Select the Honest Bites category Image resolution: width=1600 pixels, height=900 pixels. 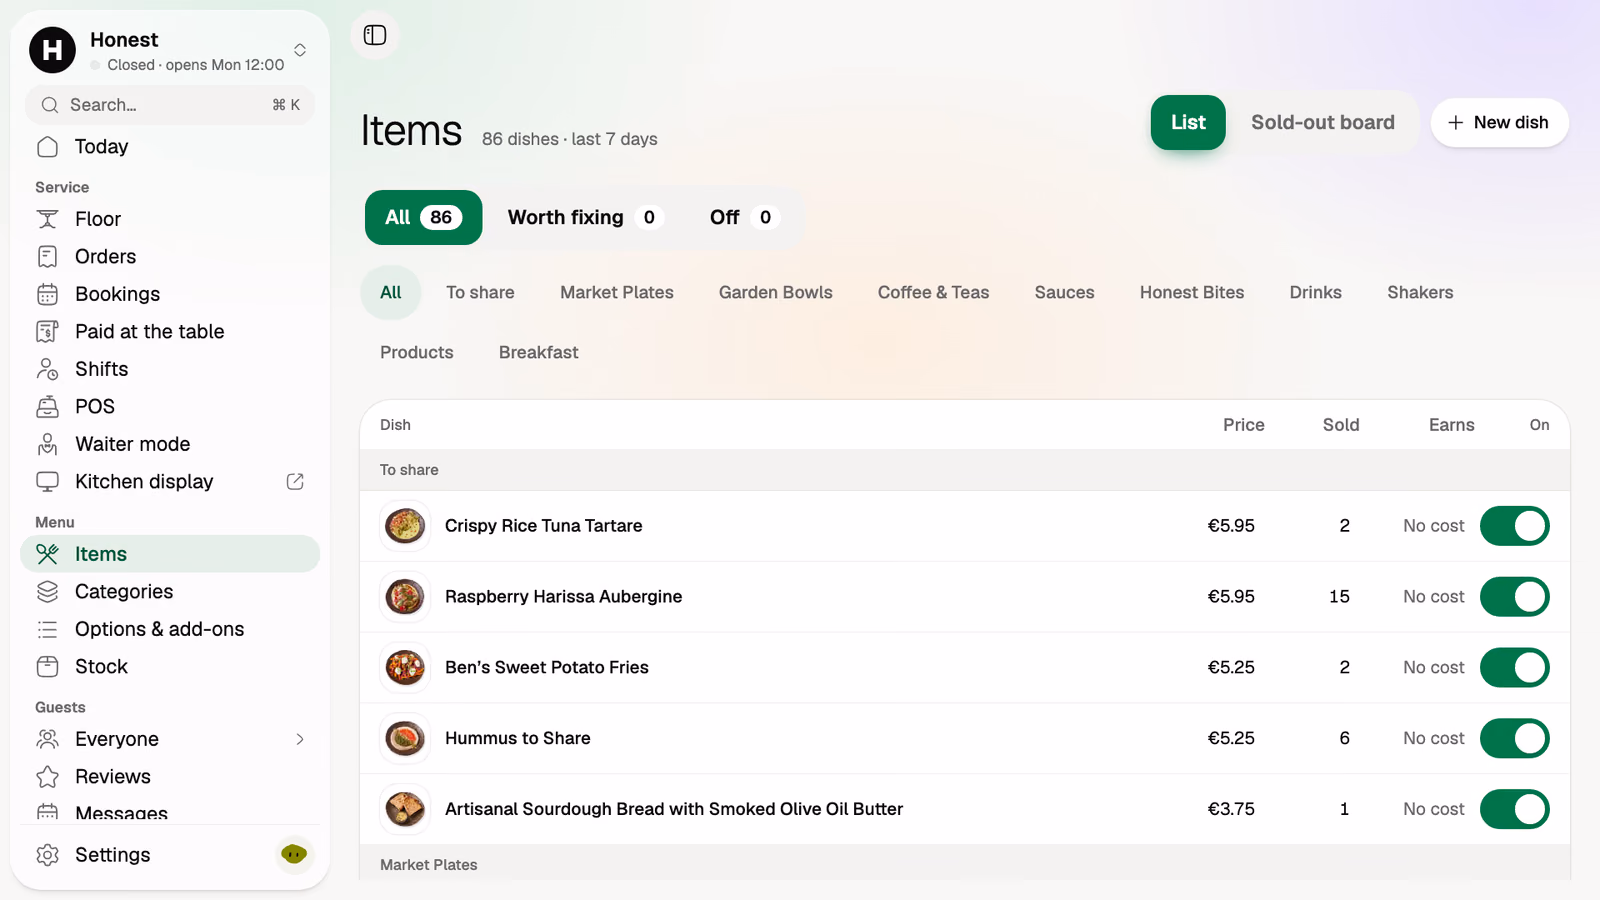(x=1192, y=293)
